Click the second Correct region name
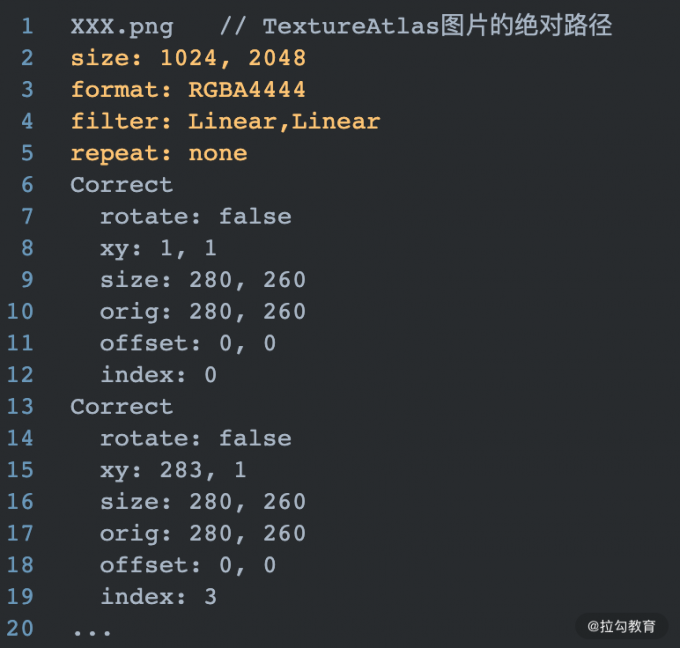680x648 pixels. pyautogui.click(x=122, y=407)
